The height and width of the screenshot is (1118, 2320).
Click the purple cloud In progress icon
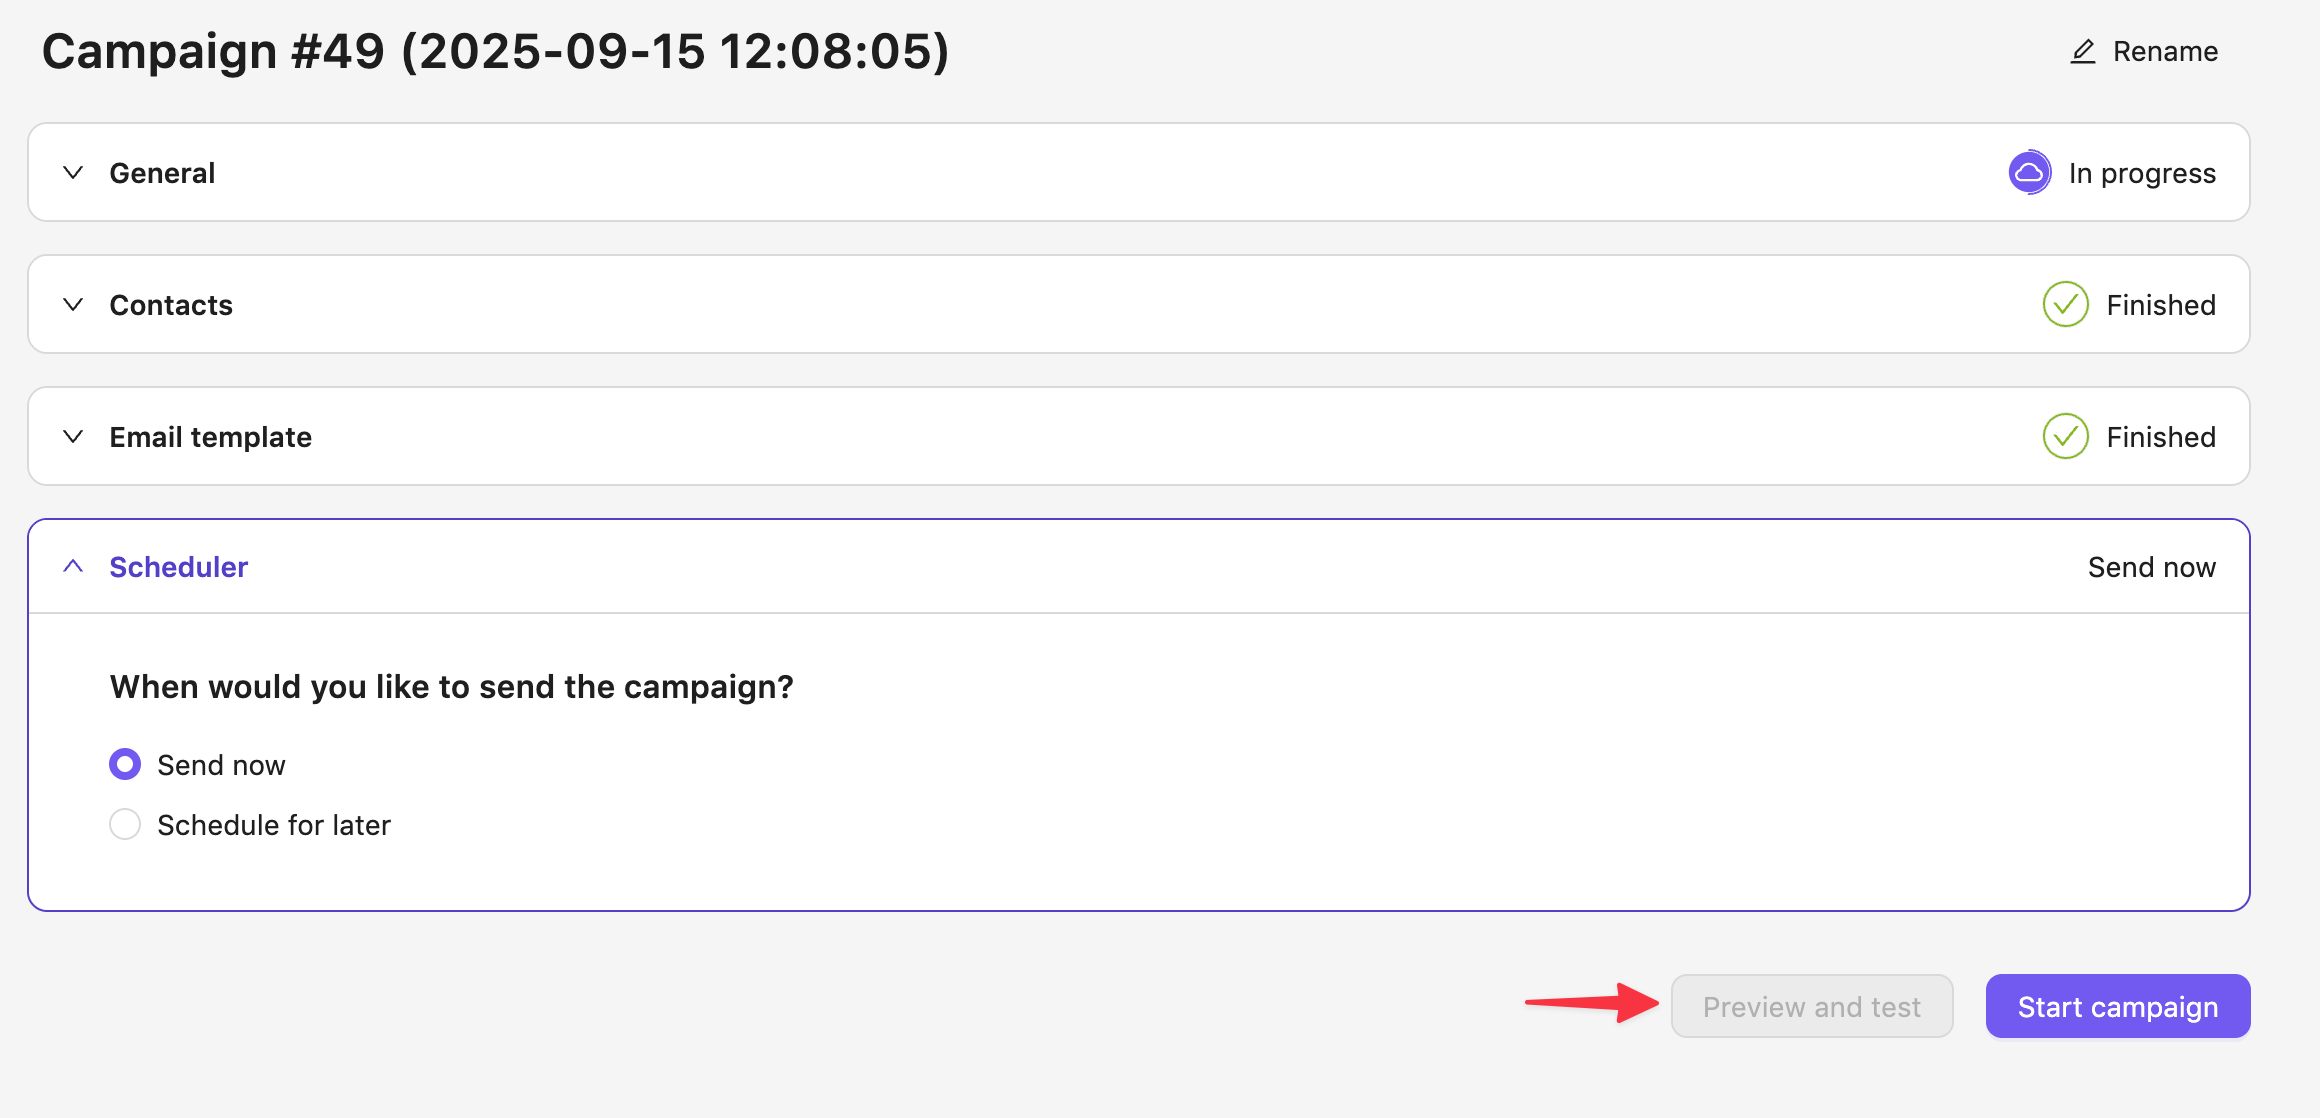(x=2029, y=173)
